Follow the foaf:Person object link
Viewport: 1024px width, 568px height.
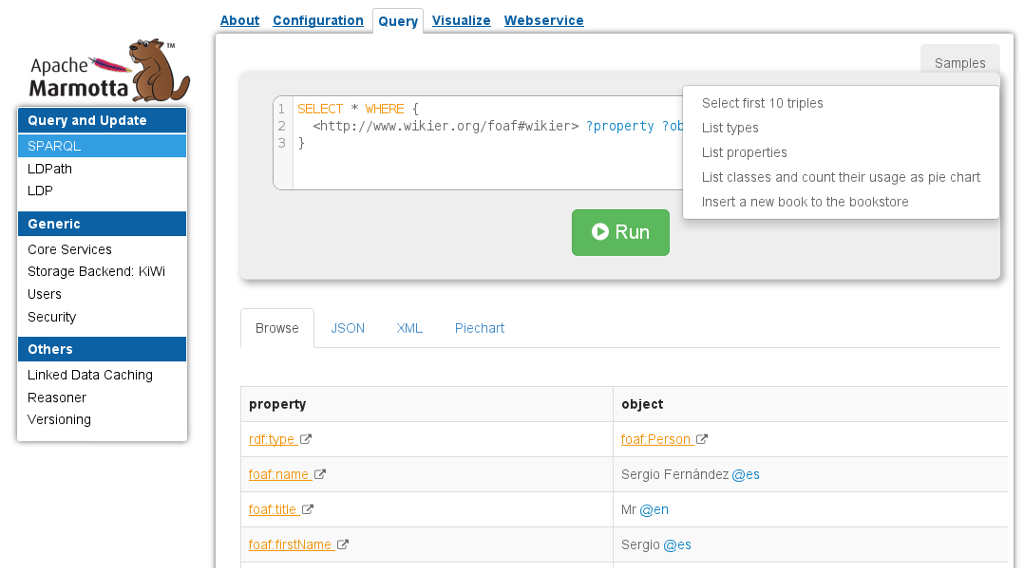click(655, 439)
